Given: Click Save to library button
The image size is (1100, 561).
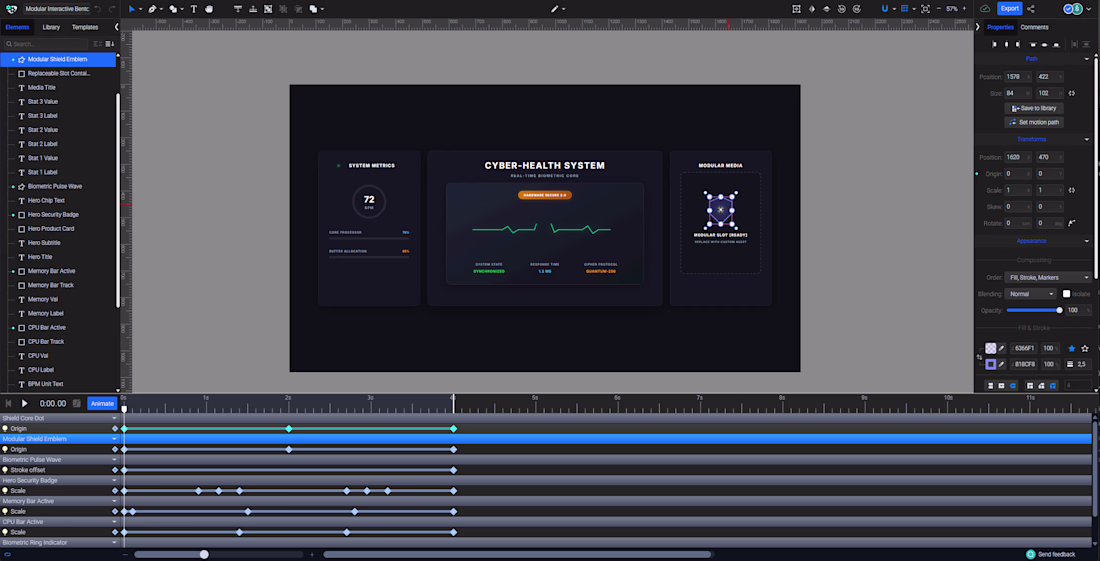Looking at the screenshot, I should point(1034,108).
